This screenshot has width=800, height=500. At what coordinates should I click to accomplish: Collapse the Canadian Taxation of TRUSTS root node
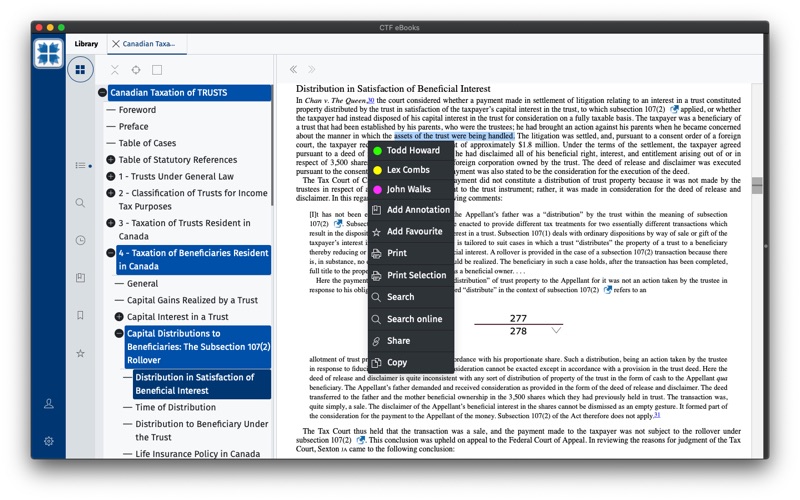pyautogui.click(x=102, y=93)
